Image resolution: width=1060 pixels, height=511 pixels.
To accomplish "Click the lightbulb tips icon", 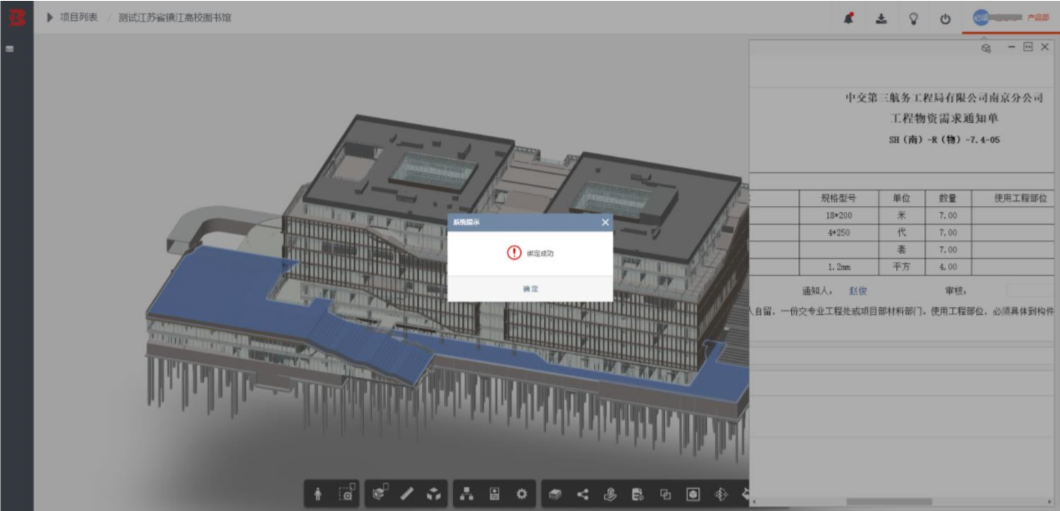I will tap(913, 19).
